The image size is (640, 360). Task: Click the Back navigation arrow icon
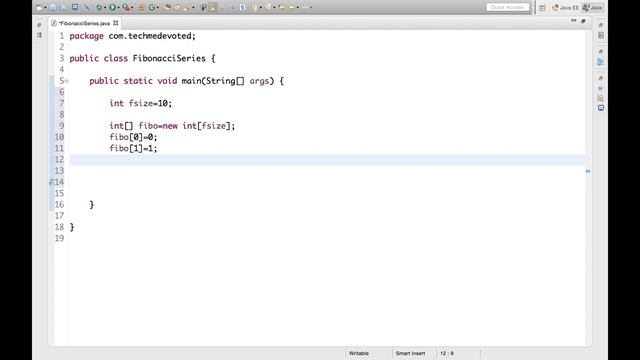point(291,7)
